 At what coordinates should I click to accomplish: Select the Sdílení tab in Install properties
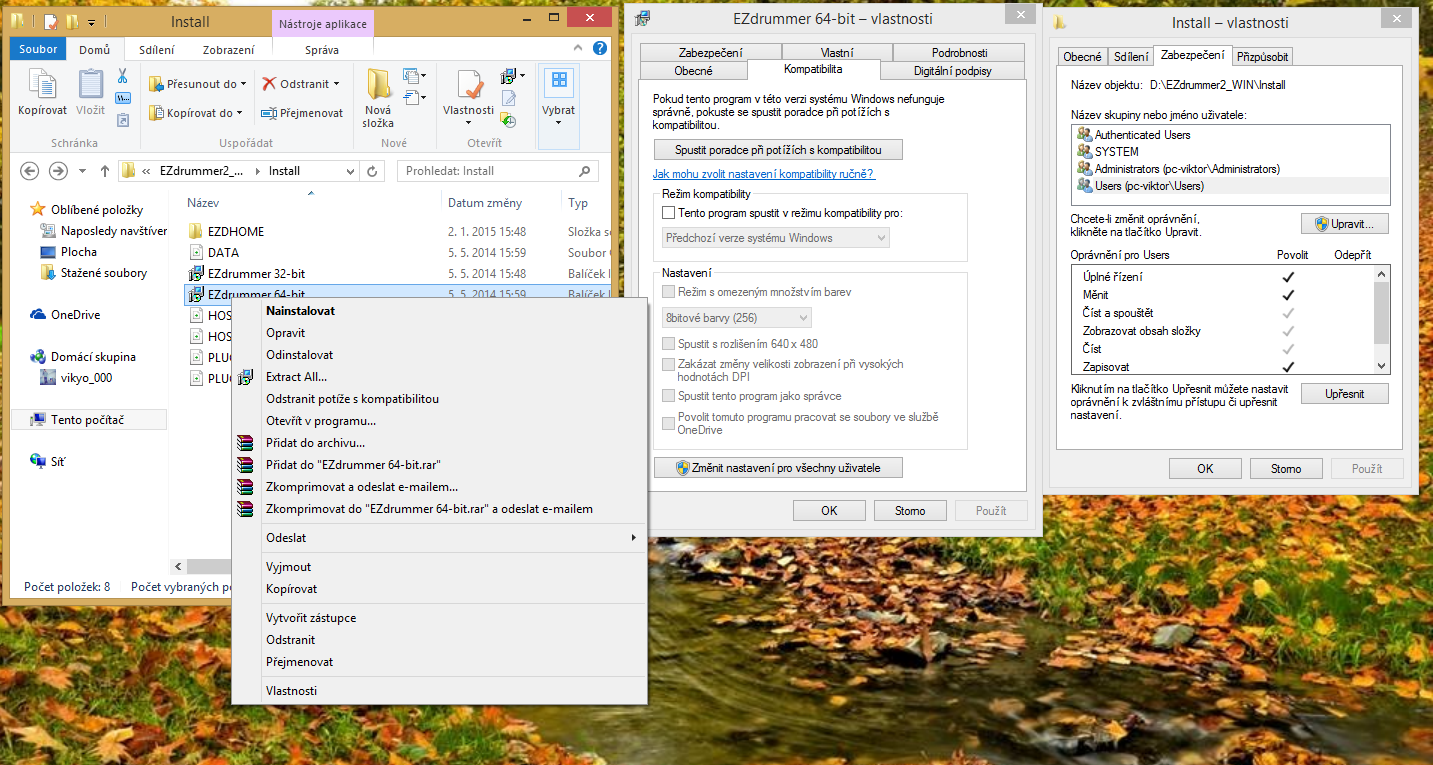[x=1131, y=57]
